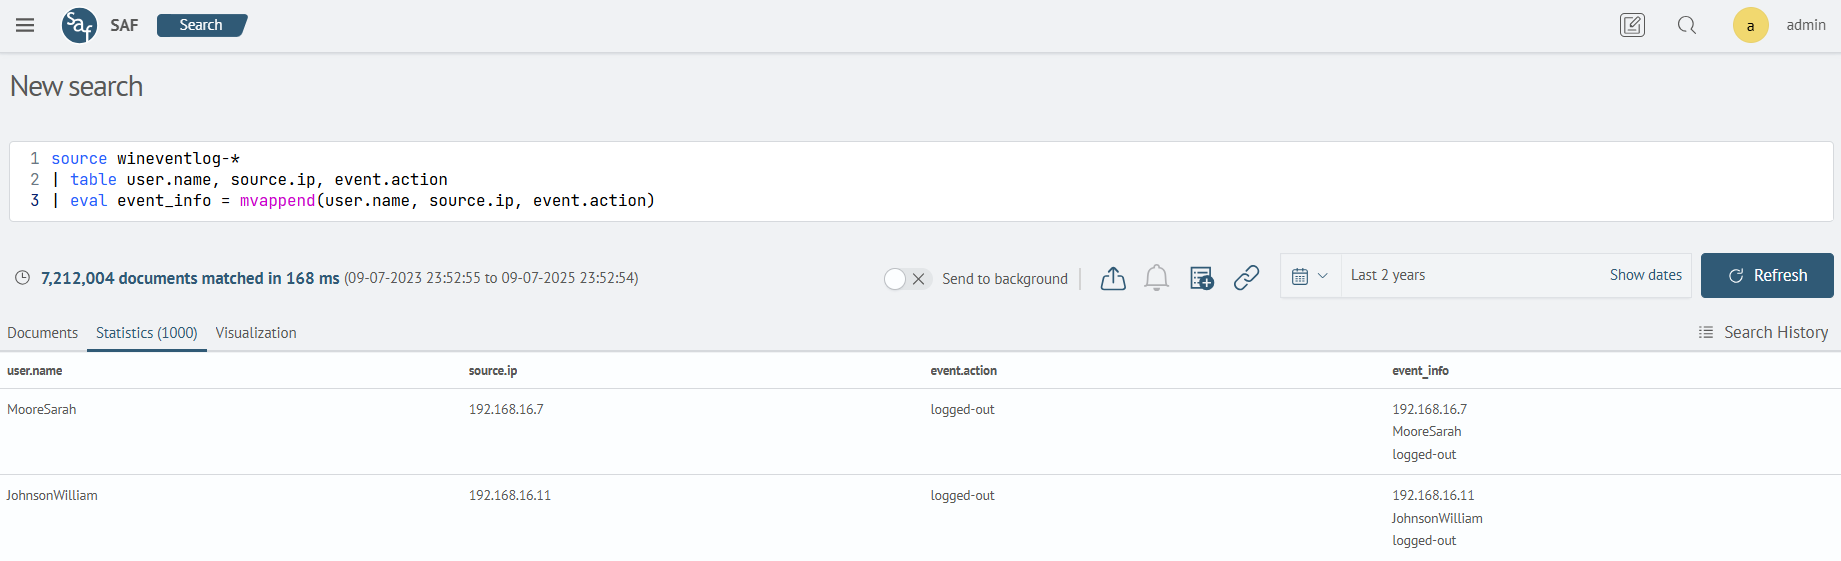Select the Statistics (1000) tab
Screen dimensions: 1841x561
(x=147, y=333)
